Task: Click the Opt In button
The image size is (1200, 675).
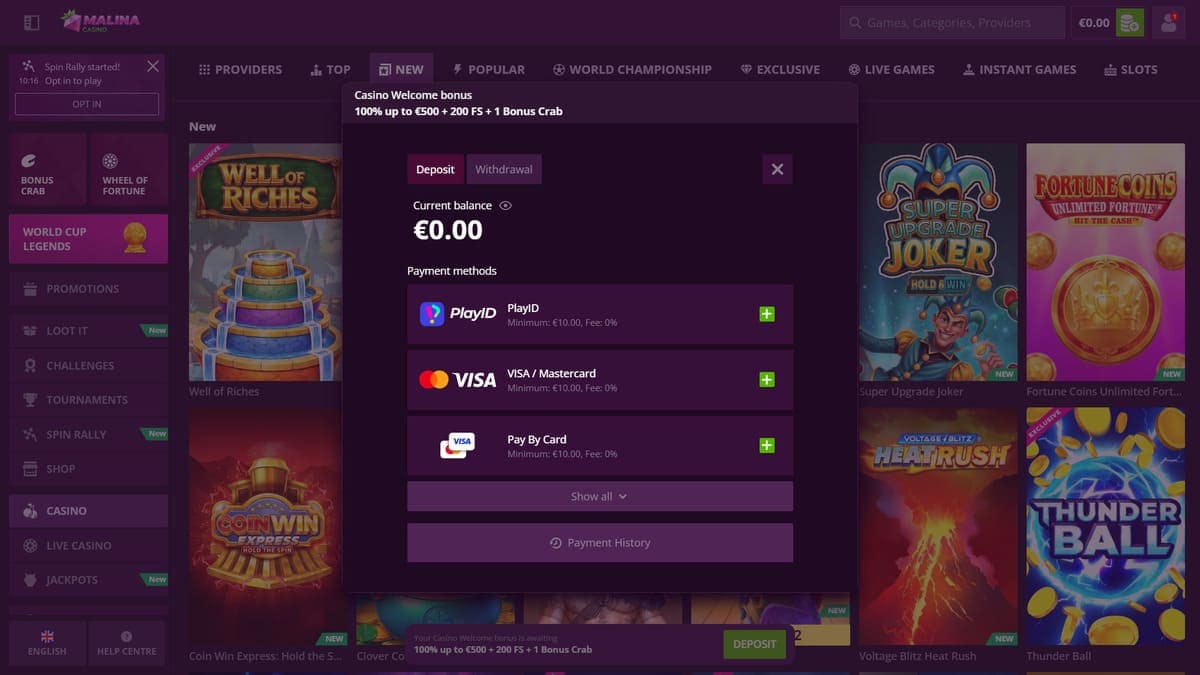Action: (87, 104)
